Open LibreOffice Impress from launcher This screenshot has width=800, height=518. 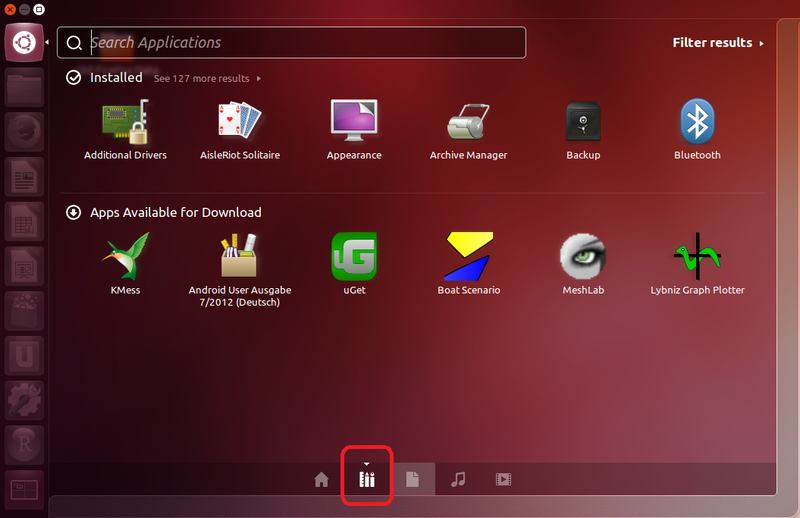point(24,266)
